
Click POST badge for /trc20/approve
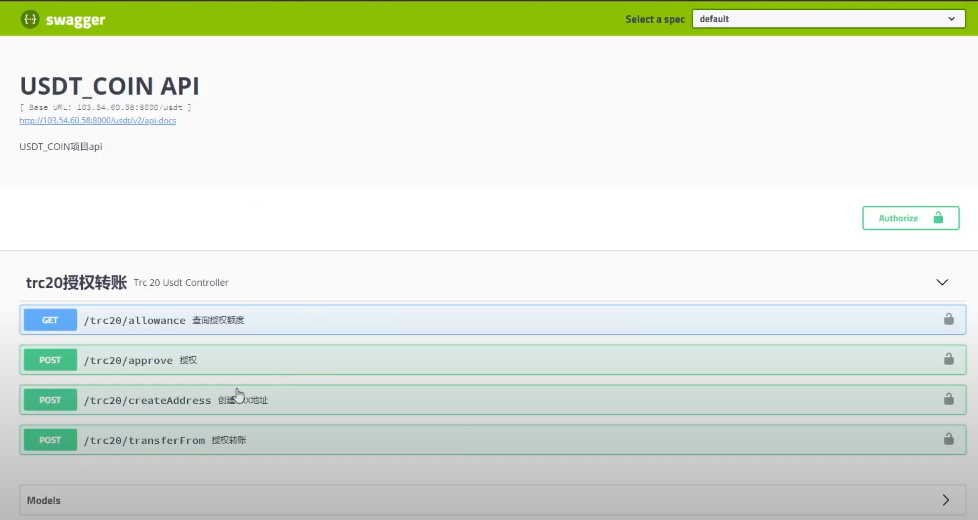point(50,360)
